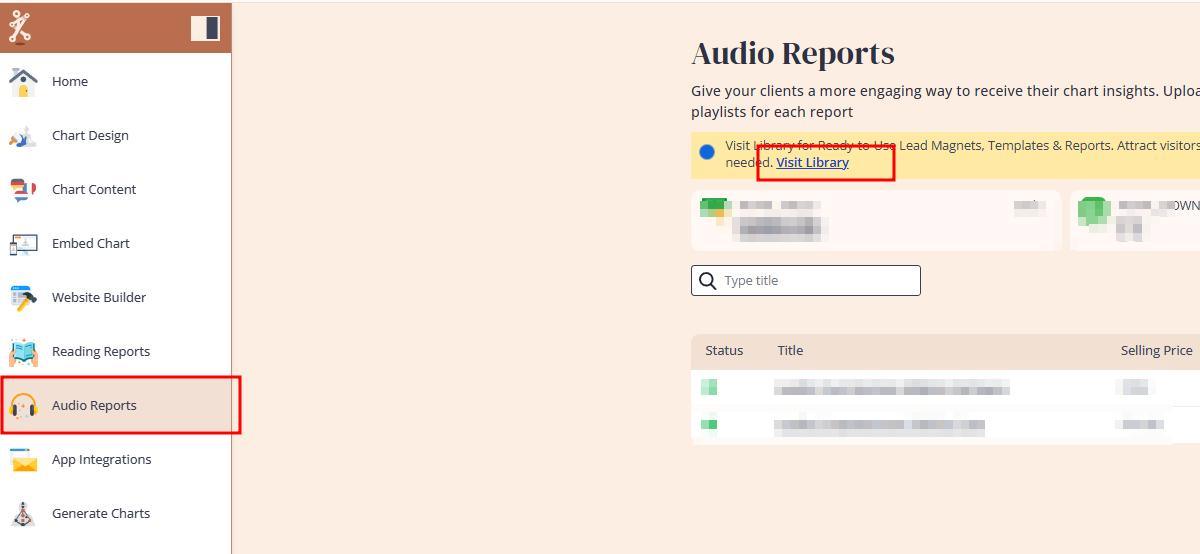Follow the Visit Library link
Image resolution: width=1200 pixels, height=554 pixels.
[x=812, y=163]
